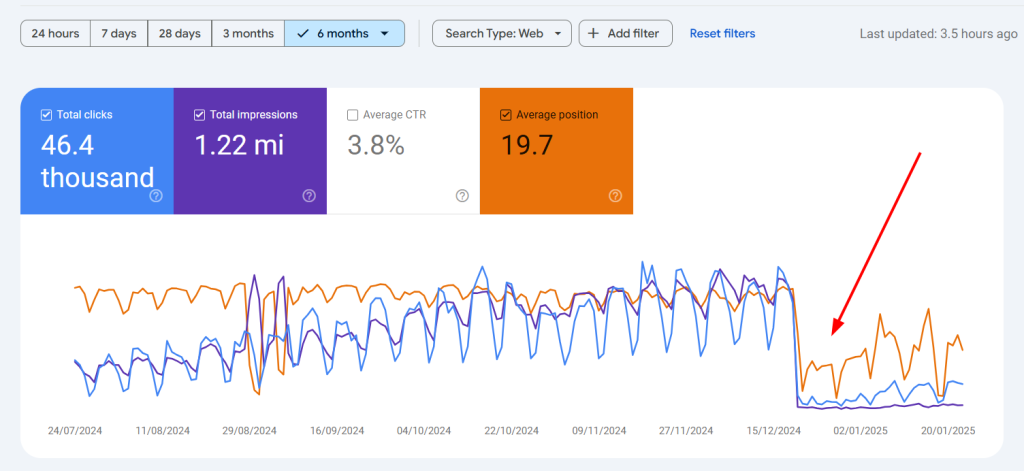Viewport: 1024px width, 471px height.
Task: Click the 19.7 average position value
Action: click(526, 145)
